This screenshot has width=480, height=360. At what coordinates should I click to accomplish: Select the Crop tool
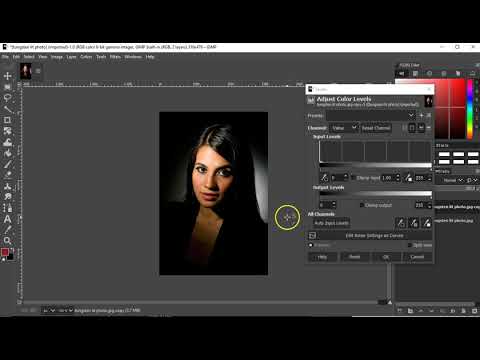[7, 120]
